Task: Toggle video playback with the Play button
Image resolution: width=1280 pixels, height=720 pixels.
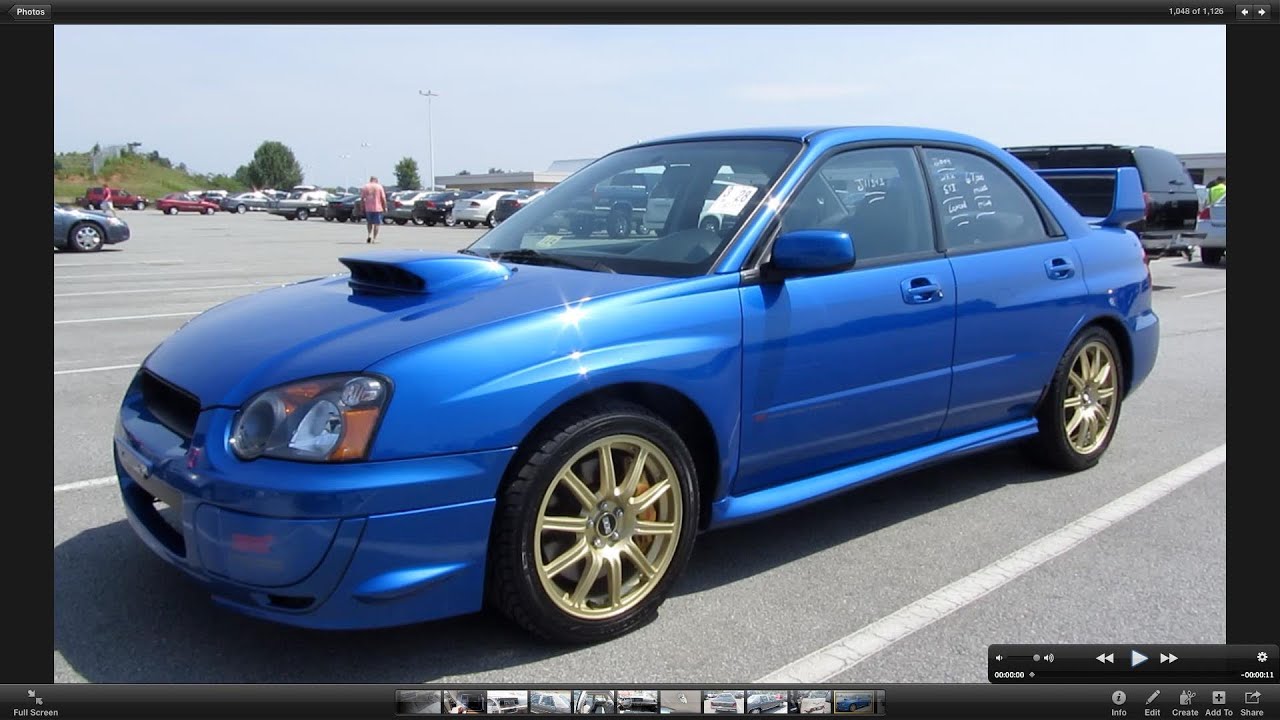Action: [x=1137, y=657]
